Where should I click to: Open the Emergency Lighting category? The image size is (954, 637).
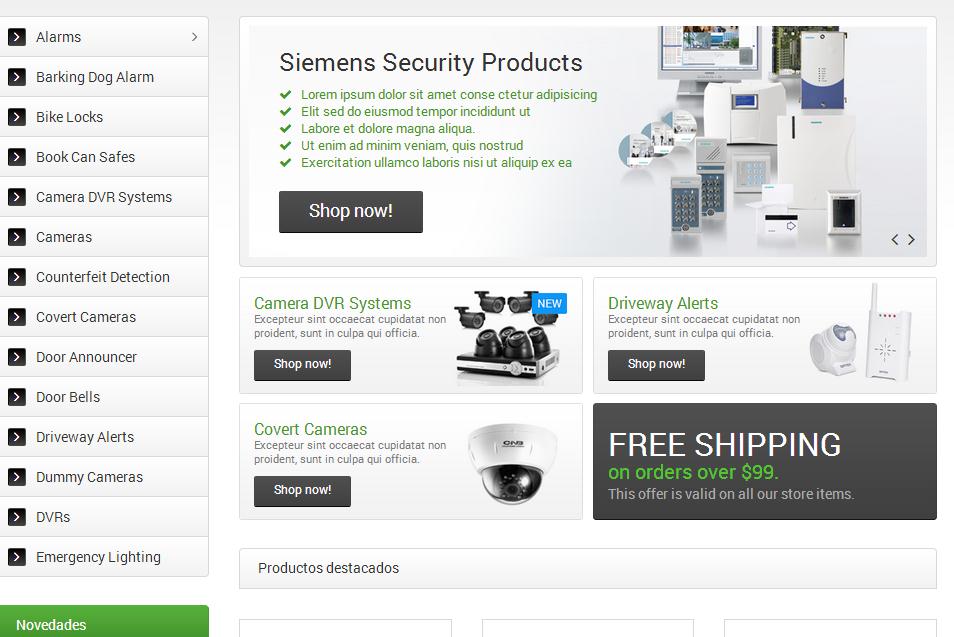[103, 557]
